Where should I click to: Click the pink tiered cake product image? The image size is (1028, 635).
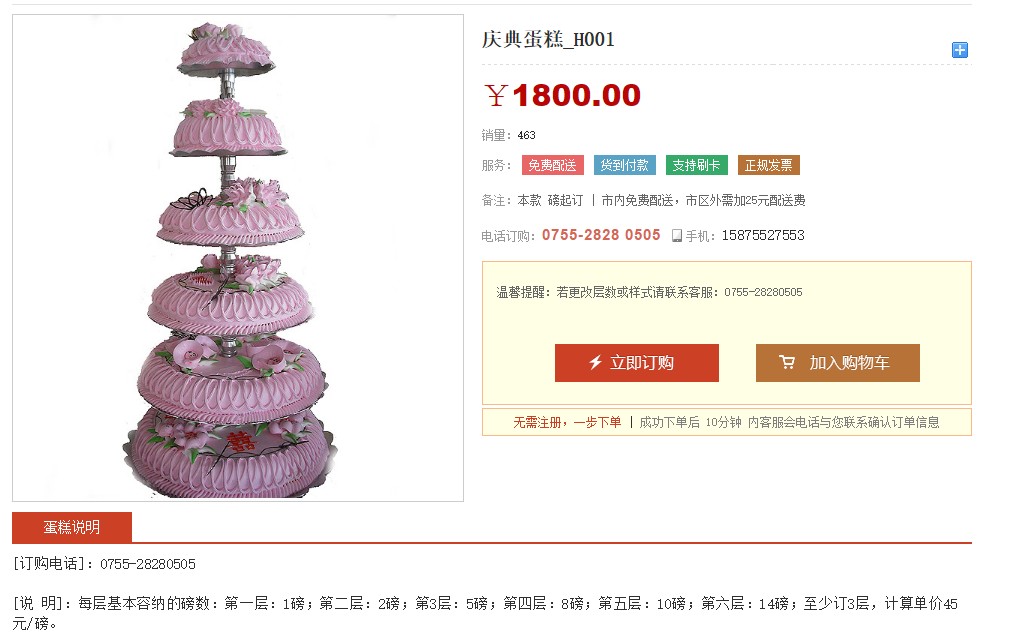pos(238,258)
